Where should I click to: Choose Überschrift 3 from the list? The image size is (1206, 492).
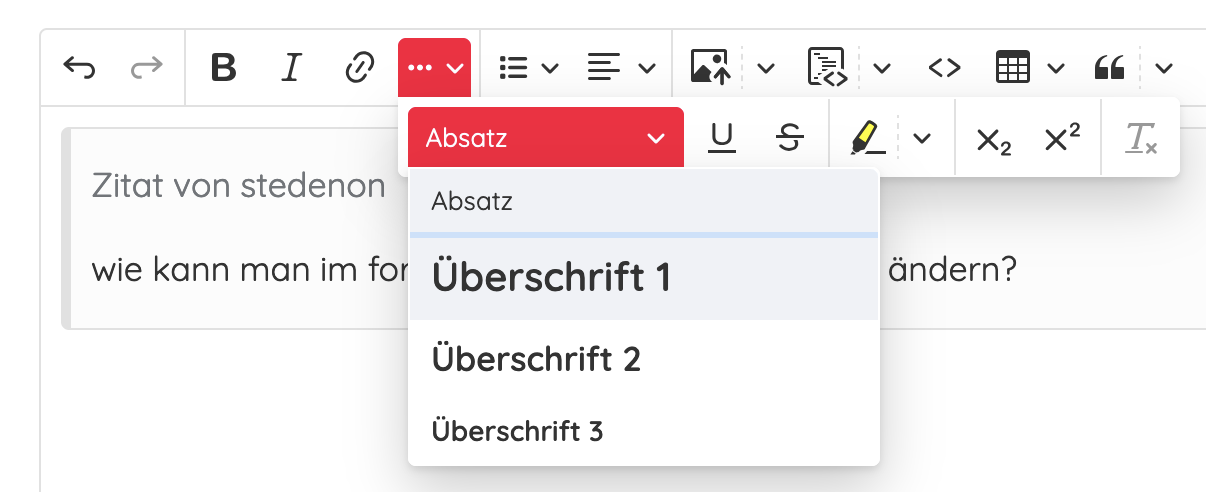point(644,431)
